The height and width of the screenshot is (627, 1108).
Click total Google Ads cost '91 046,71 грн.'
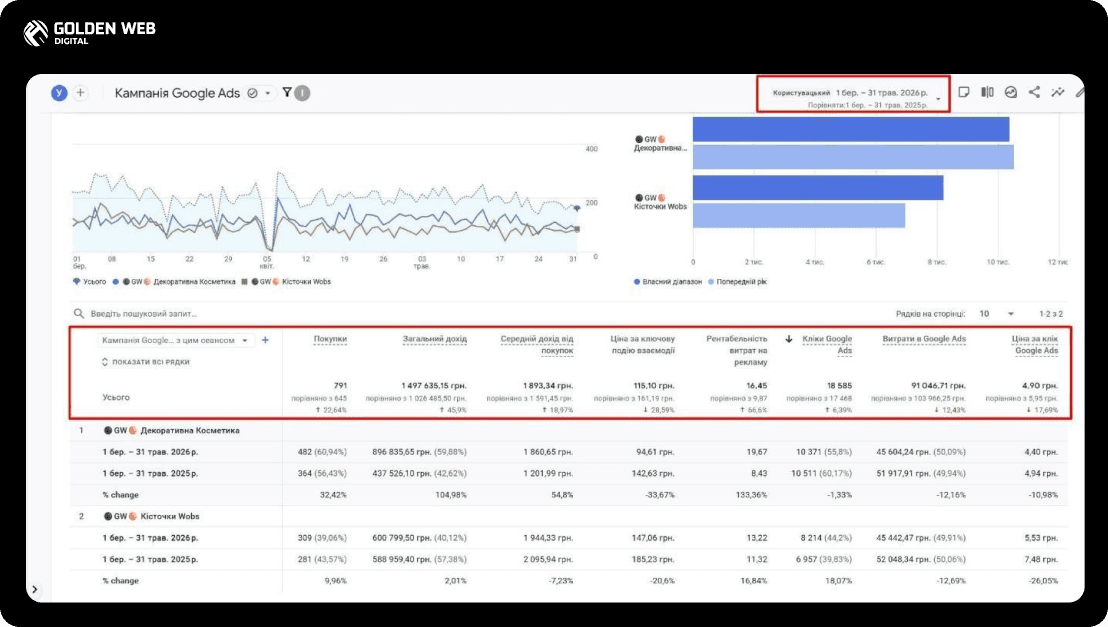pos(938,386)
